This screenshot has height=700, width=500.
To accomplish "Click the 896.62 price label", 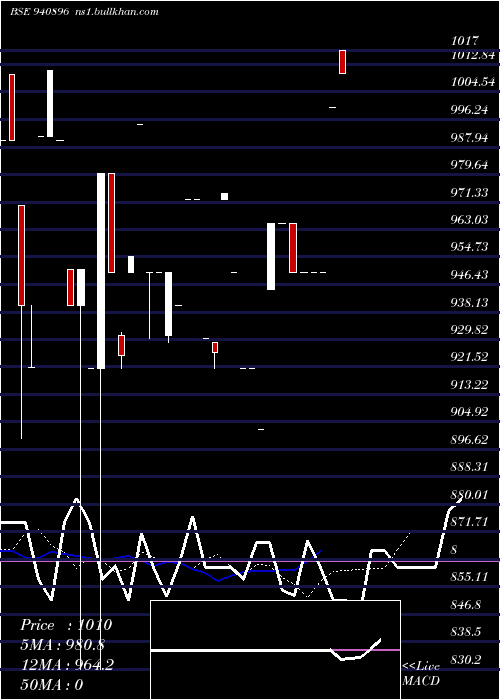I will click(x=469, y=440).
